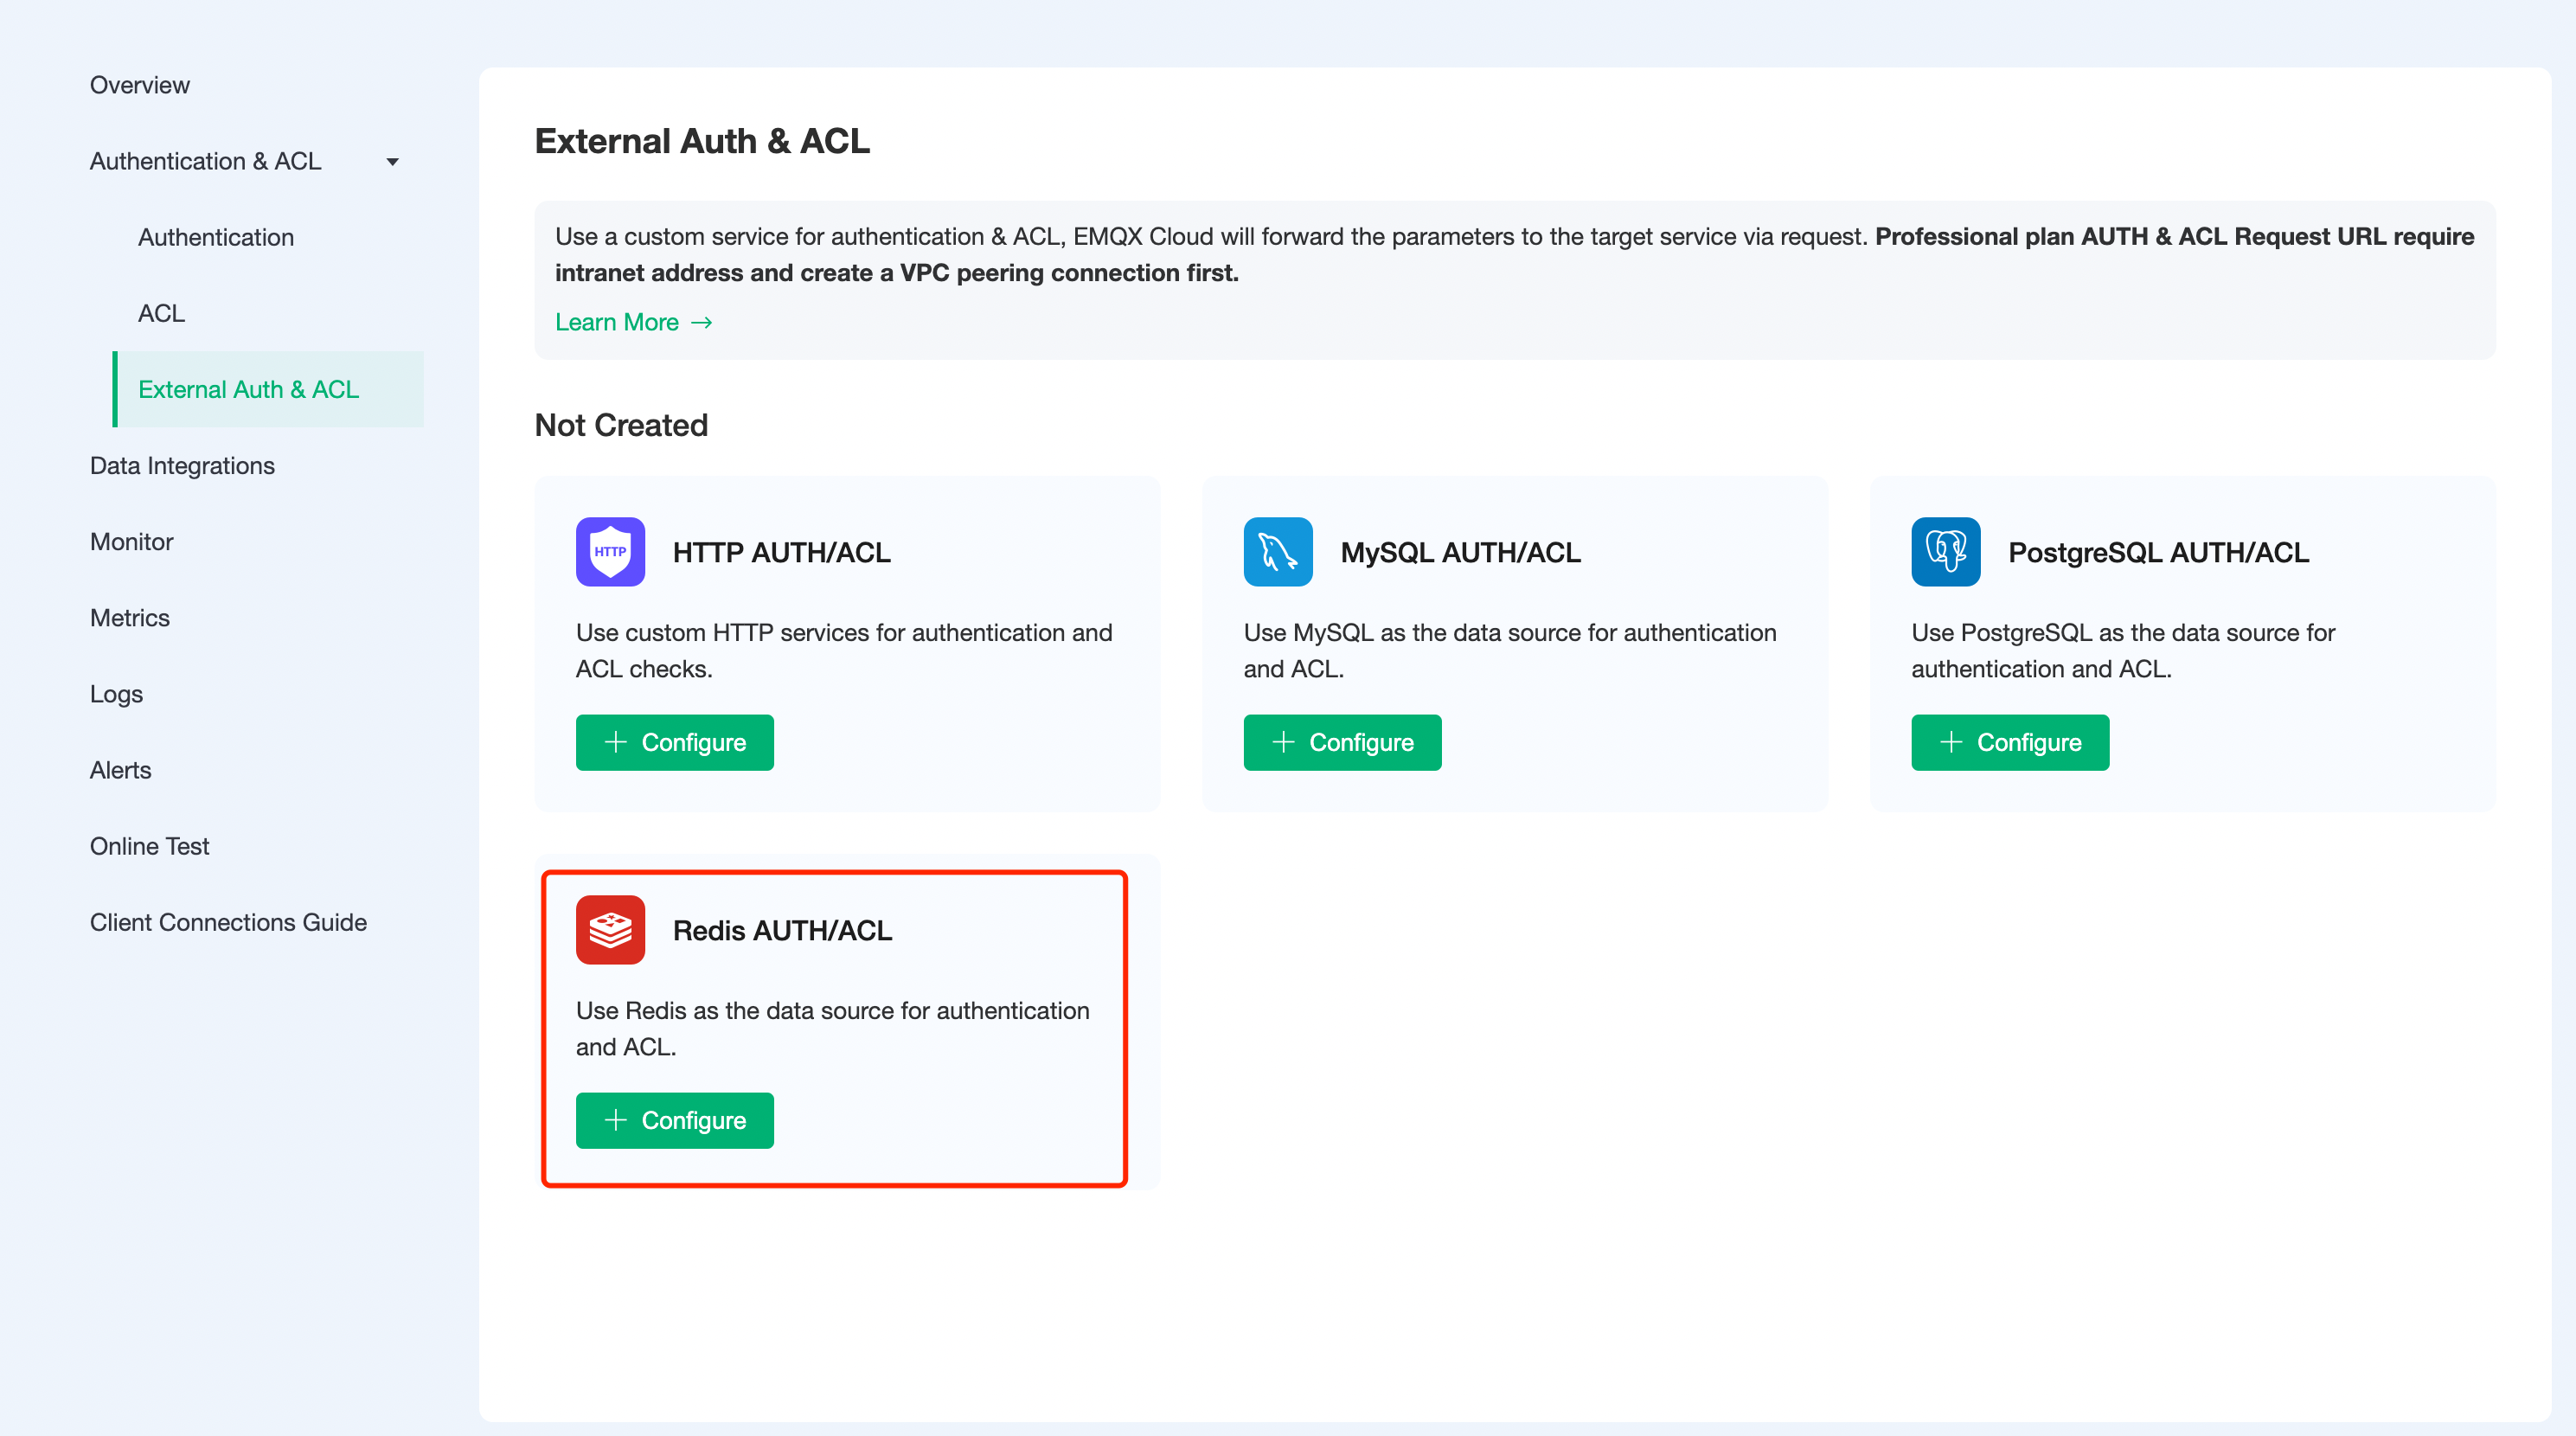
Task: Collapse the Authentication & ACL menu arrow
Action: click(392, 162)
